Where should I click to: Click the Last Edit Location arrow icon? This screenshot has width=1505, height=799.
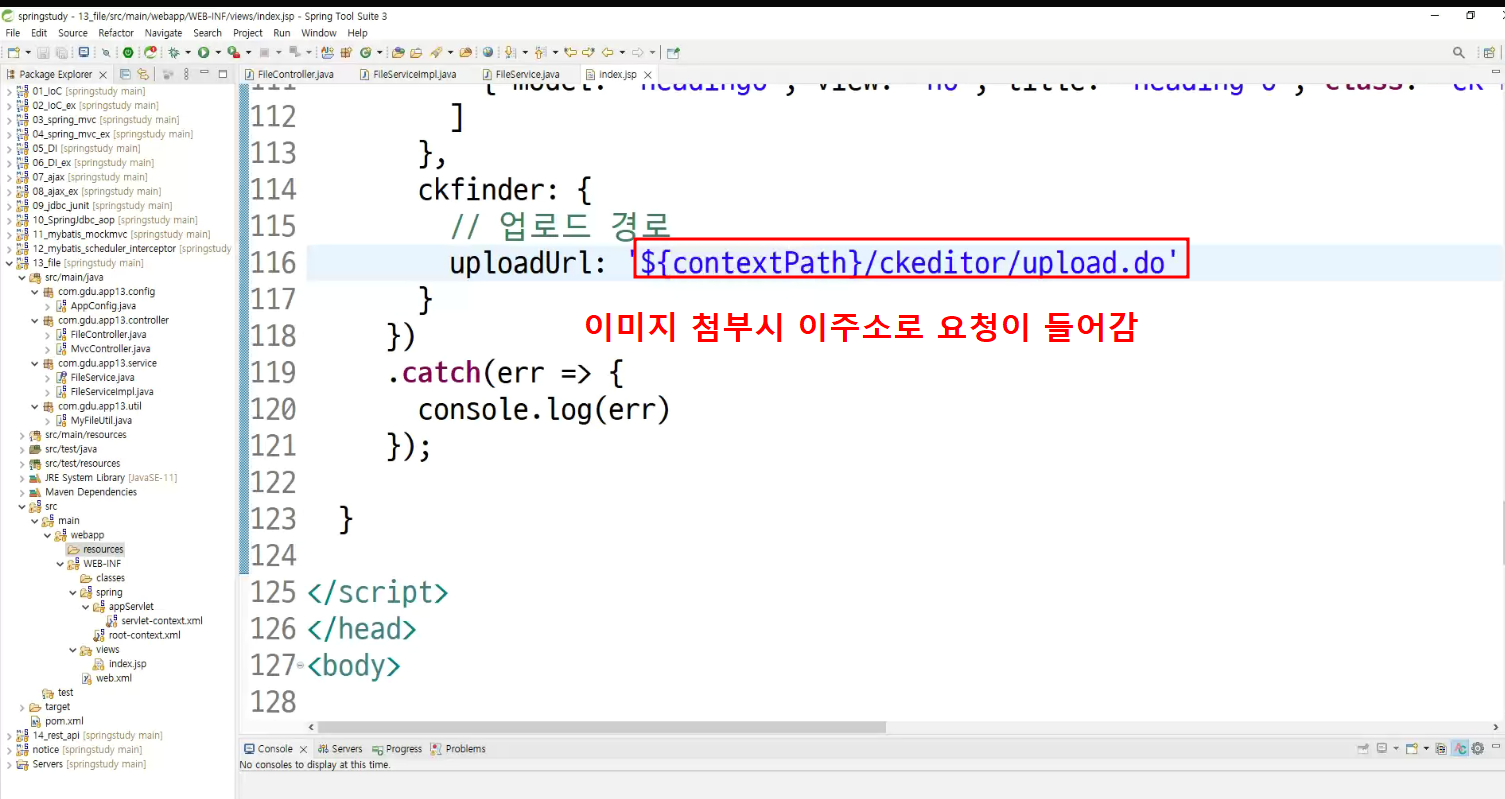[570, 52]
